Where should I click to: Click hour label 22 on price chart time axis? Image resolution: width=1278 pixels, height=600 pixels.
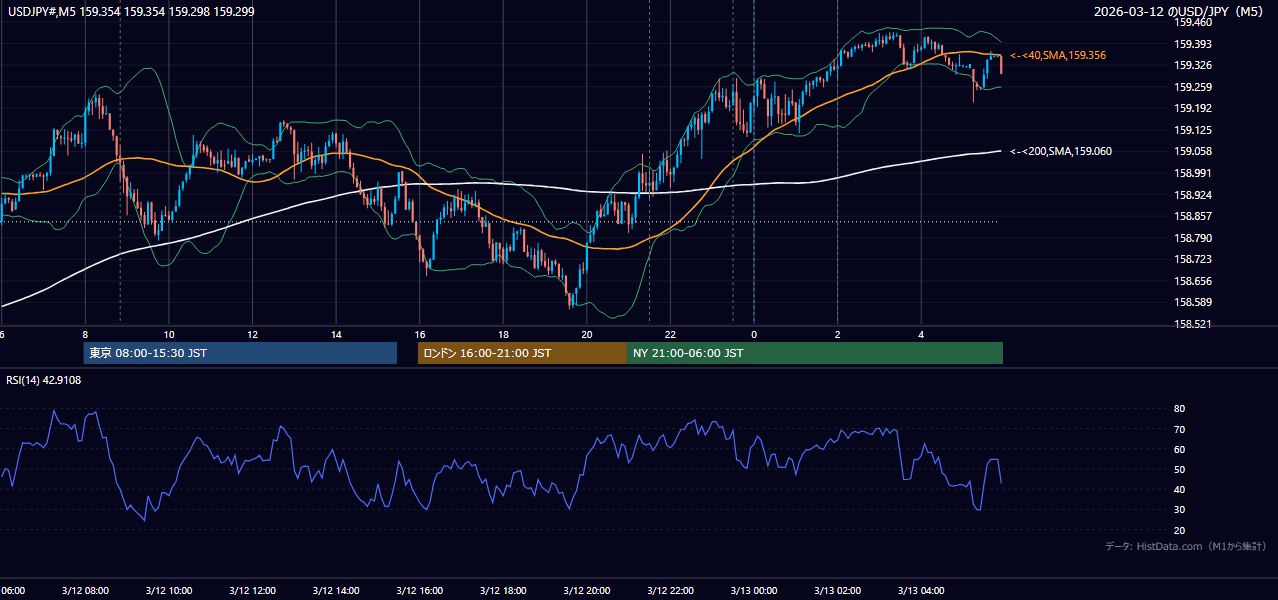[x=670, y=335]
